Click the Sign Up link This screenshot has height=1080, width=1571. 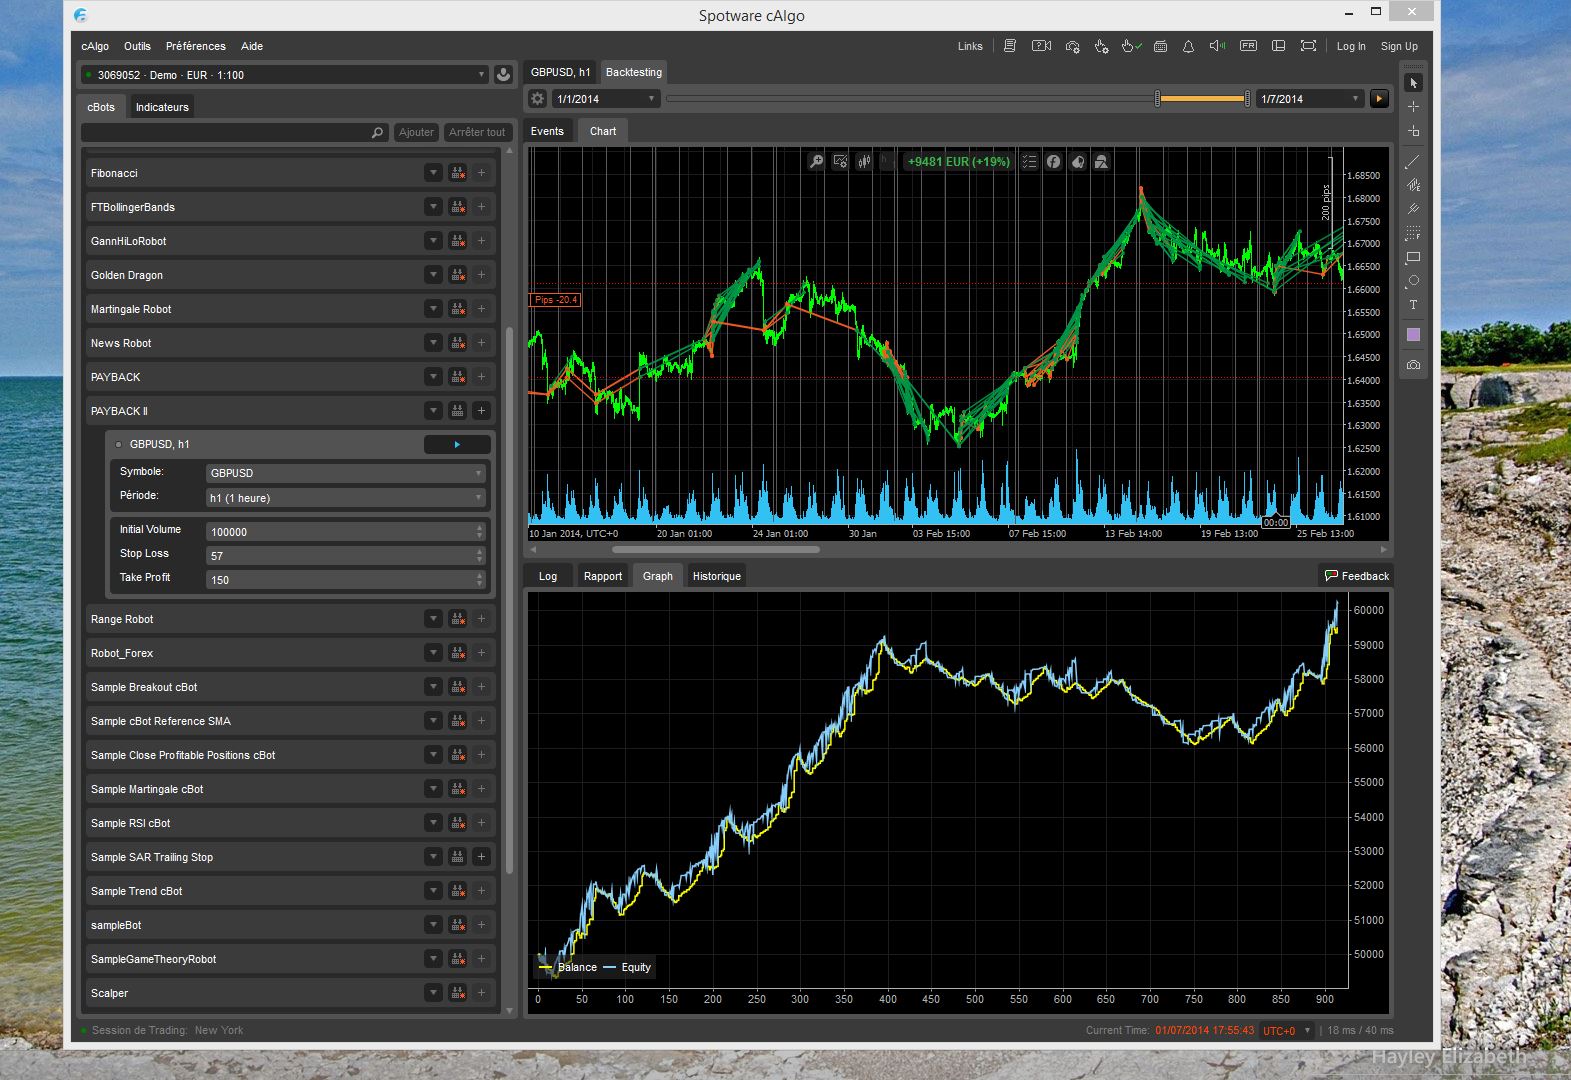pyautogui.click(x=1399, y=46)
